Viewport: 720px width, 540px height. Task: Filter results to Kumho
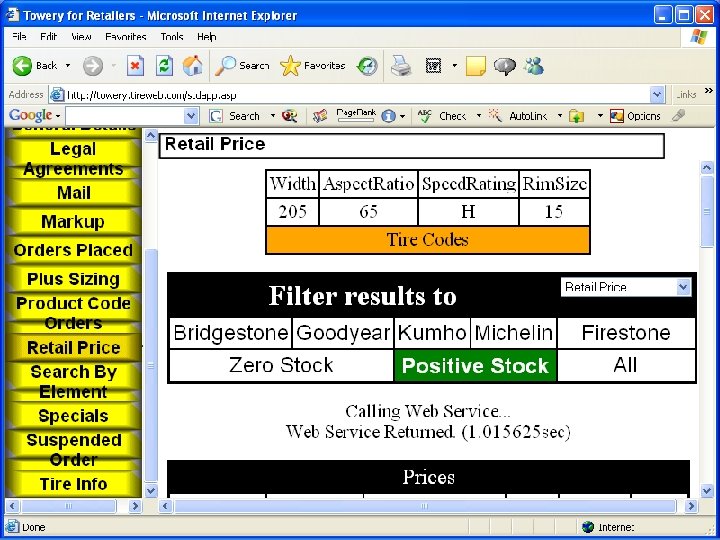pos(432,333)
